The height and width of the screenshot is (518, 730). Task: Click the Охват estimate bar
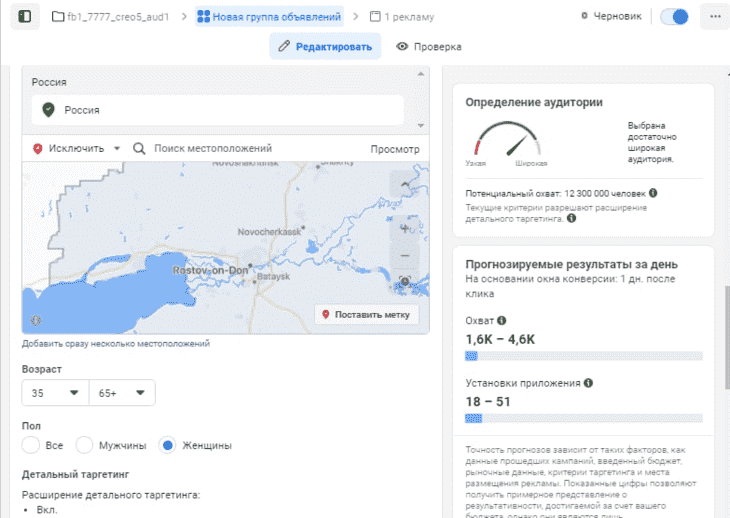[584, 356]
